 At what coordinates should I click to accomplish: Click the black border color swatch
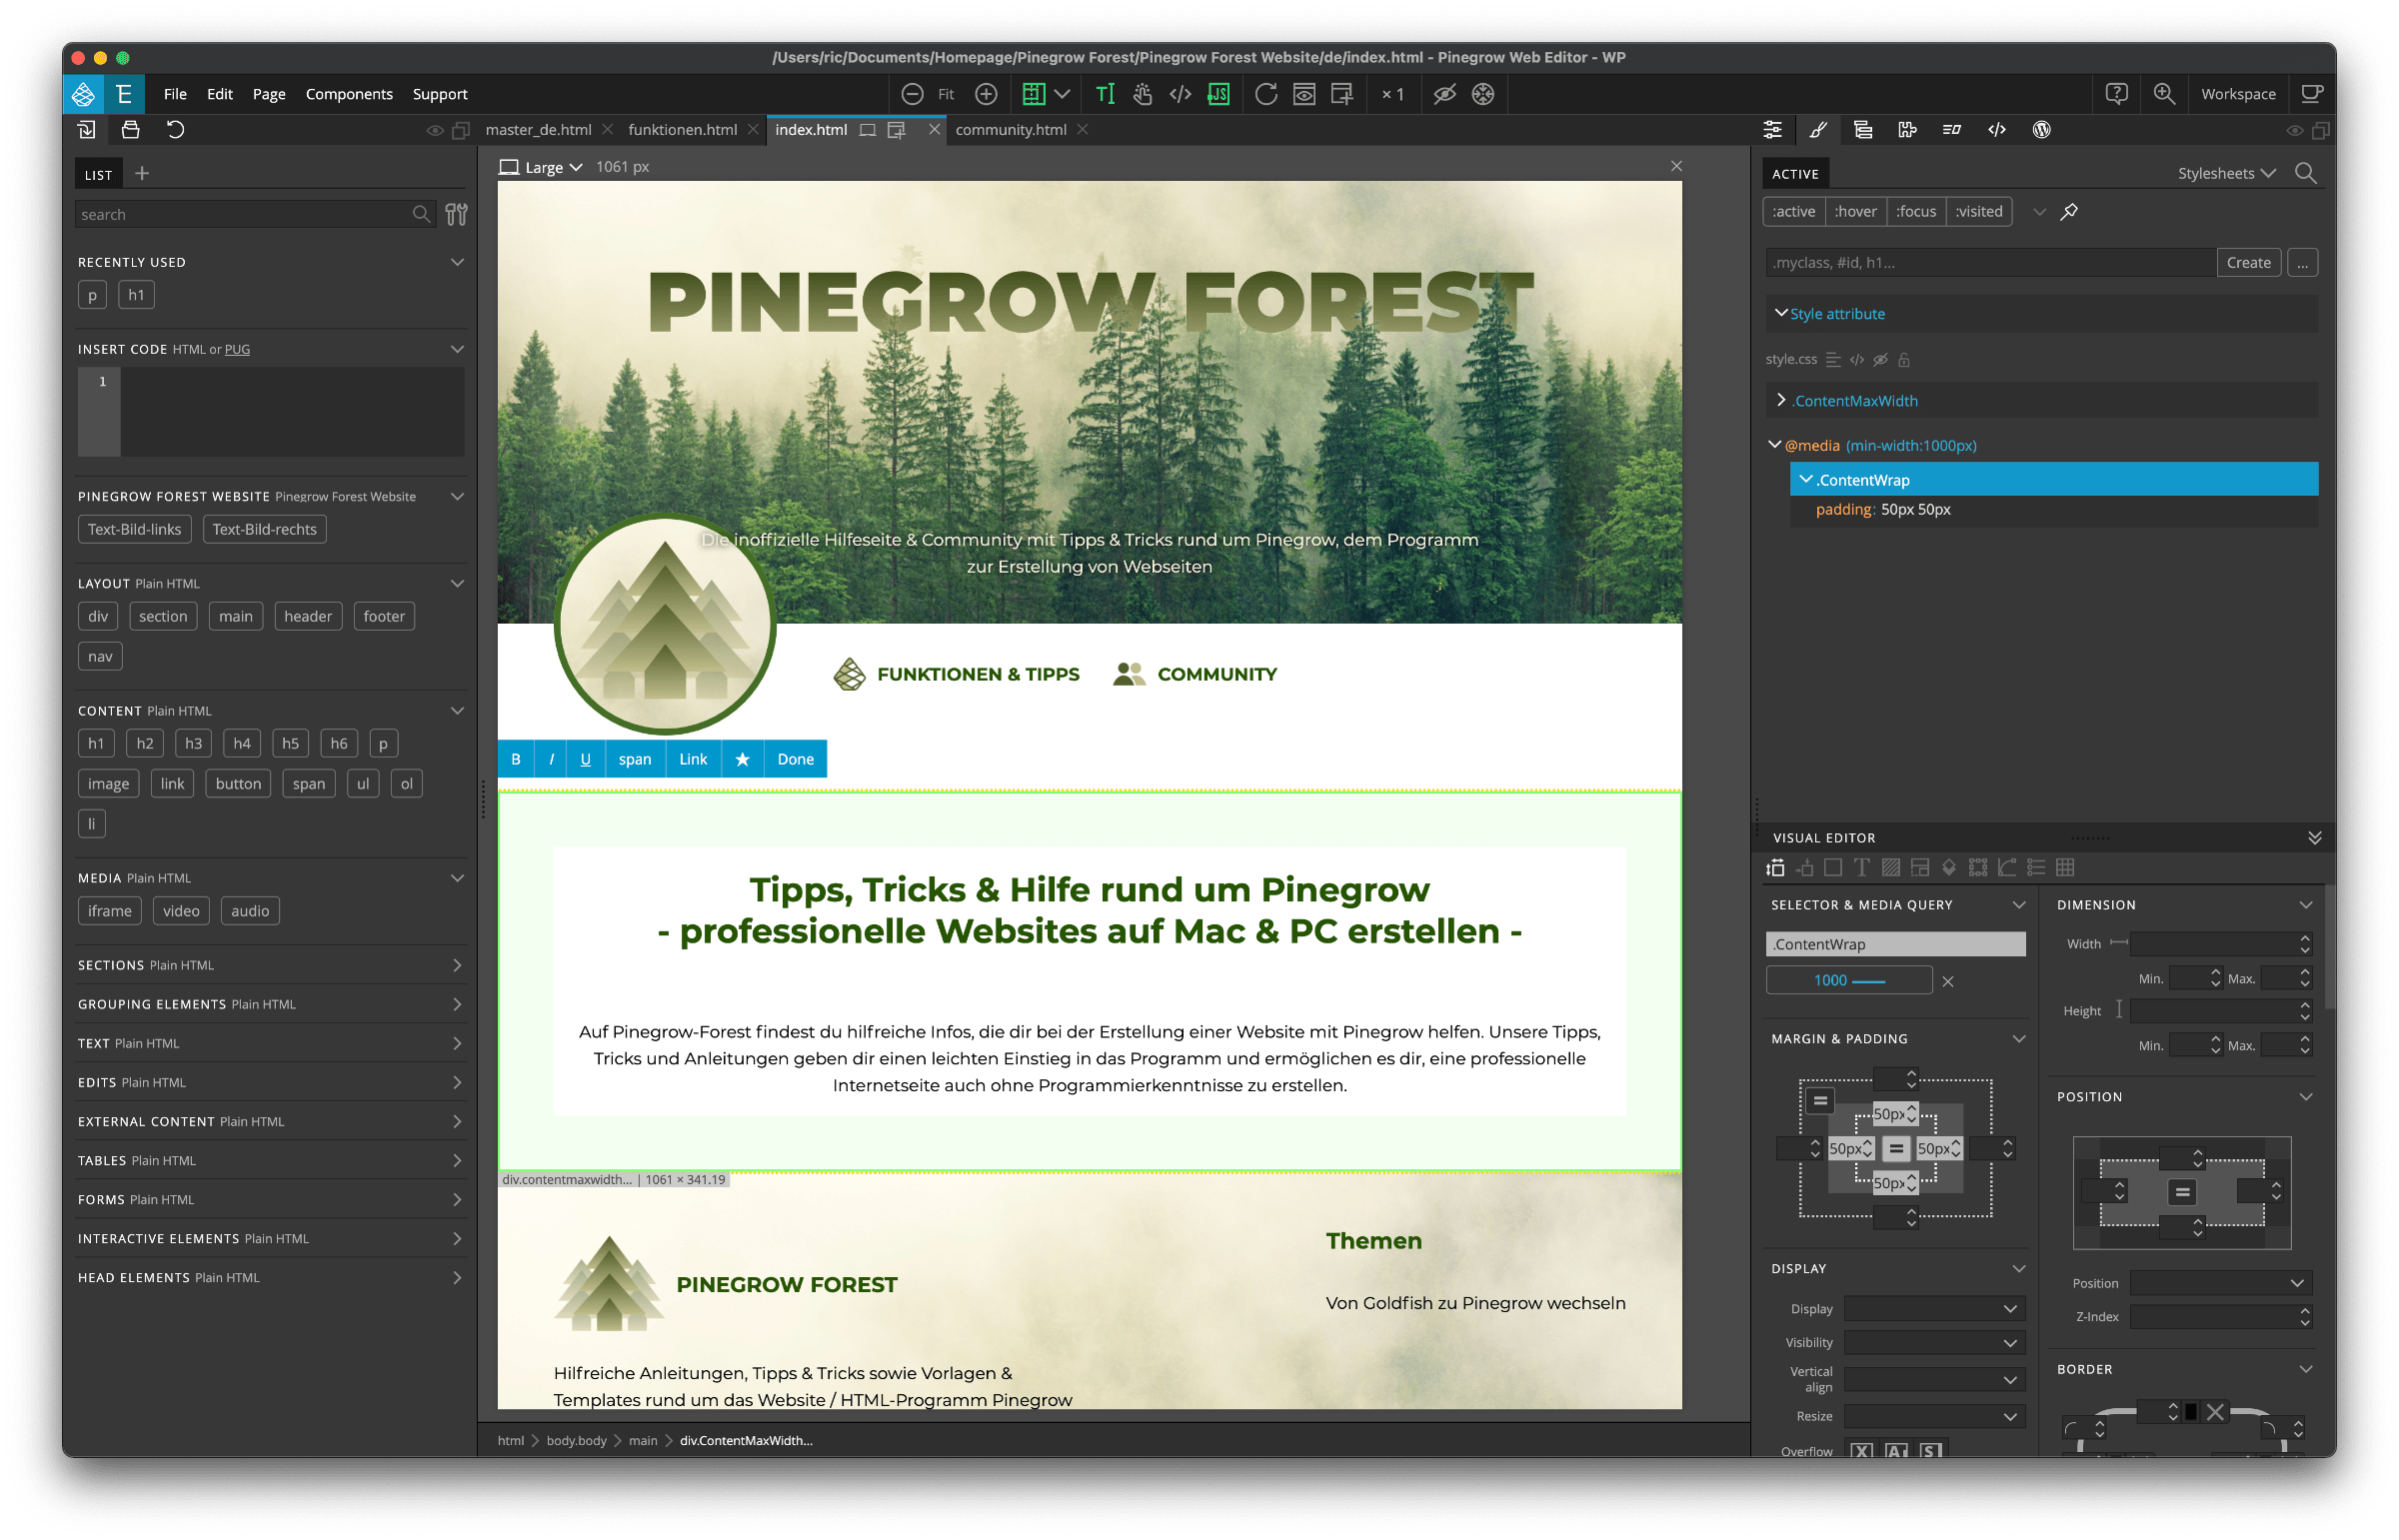(2191, 1412)
